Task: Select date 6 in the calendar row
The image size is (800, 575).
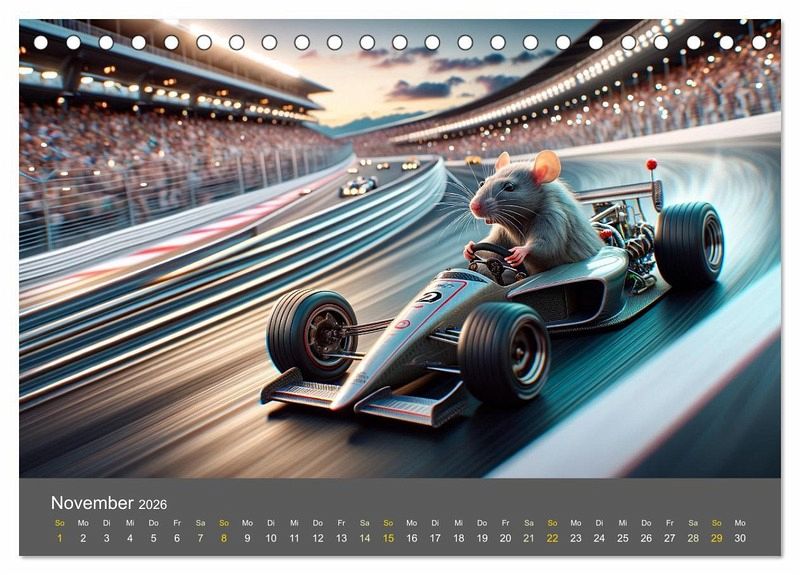Action: tap(177, 538)
